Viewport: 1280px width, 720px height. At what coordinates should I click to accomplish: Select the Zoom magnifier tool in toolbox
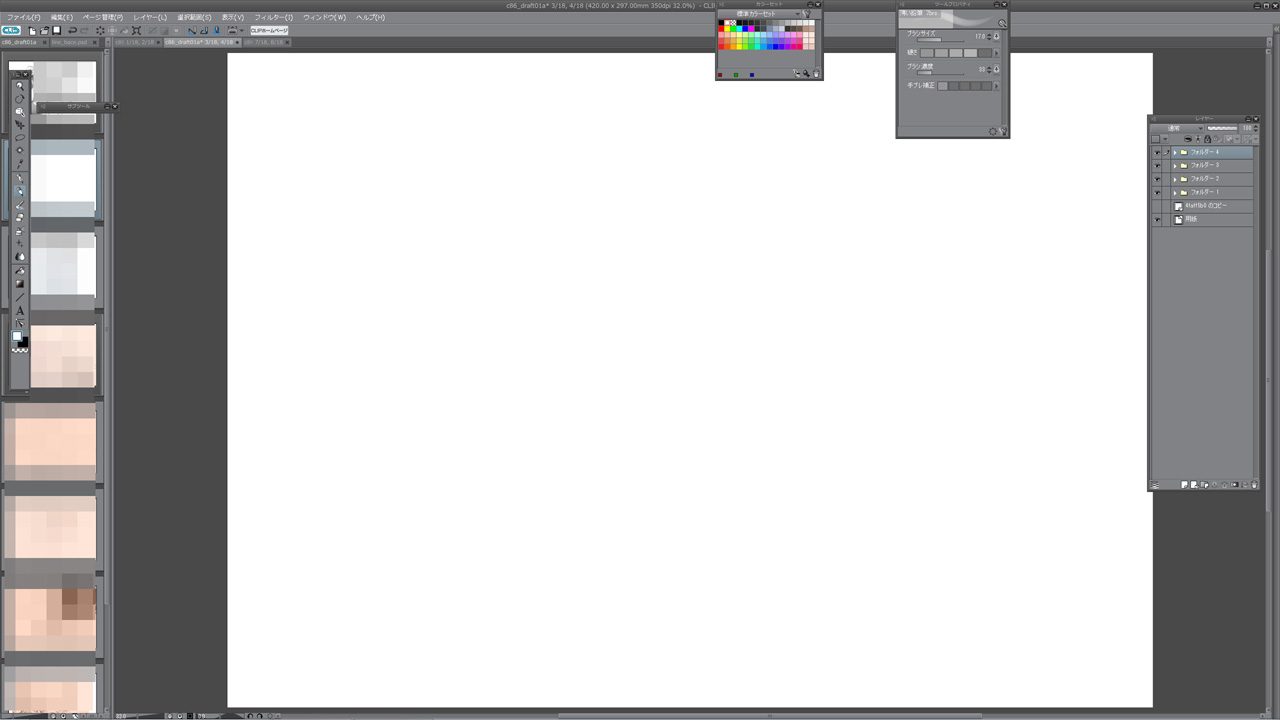click(20, 86)
